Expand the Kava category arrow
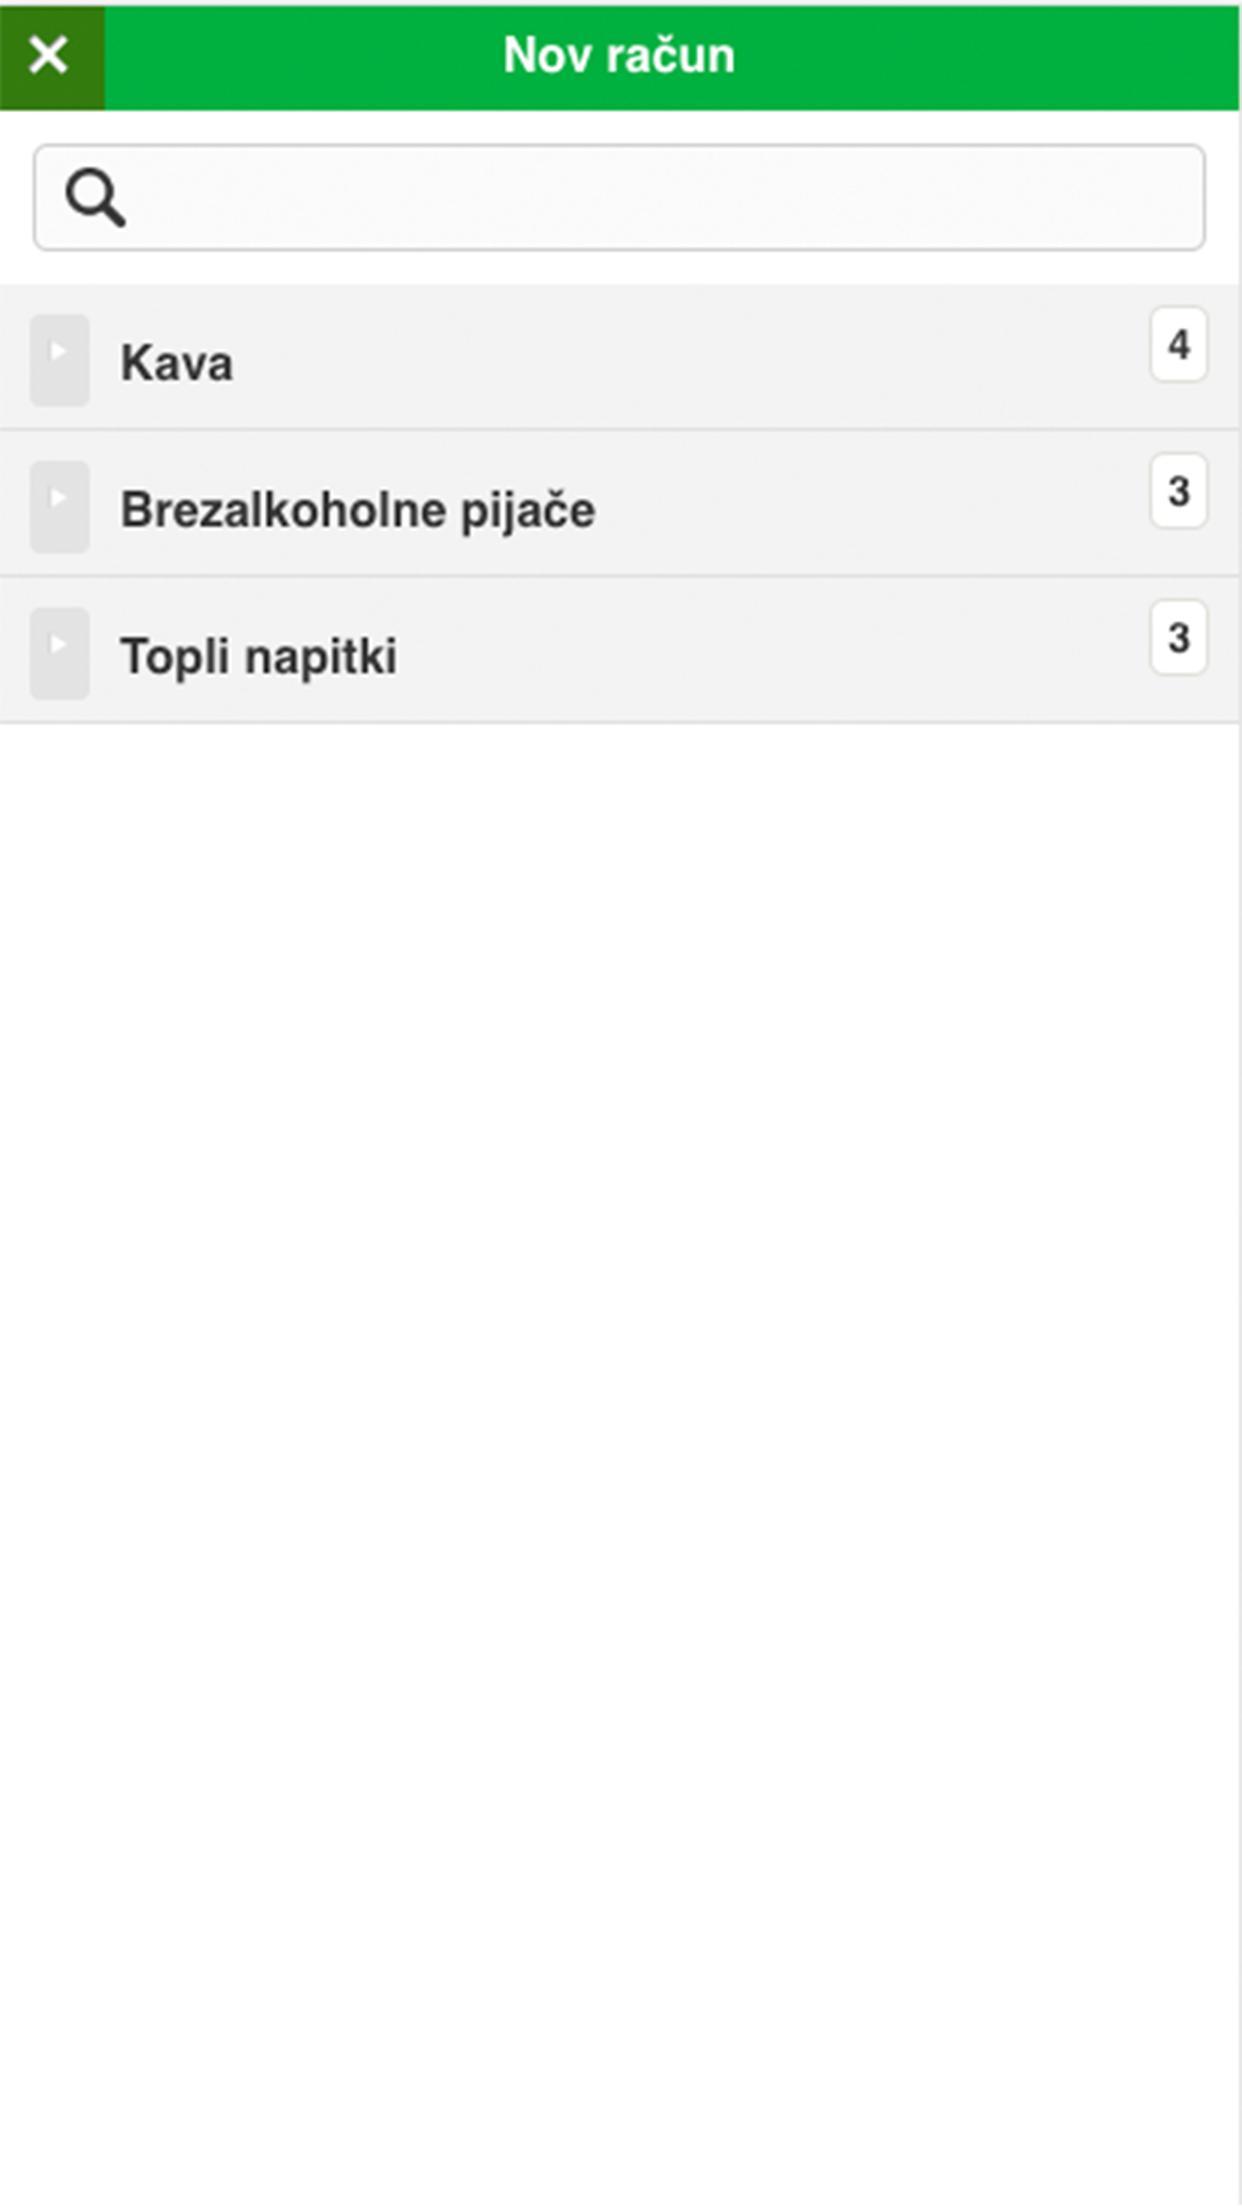 click(x=59, y=360)
